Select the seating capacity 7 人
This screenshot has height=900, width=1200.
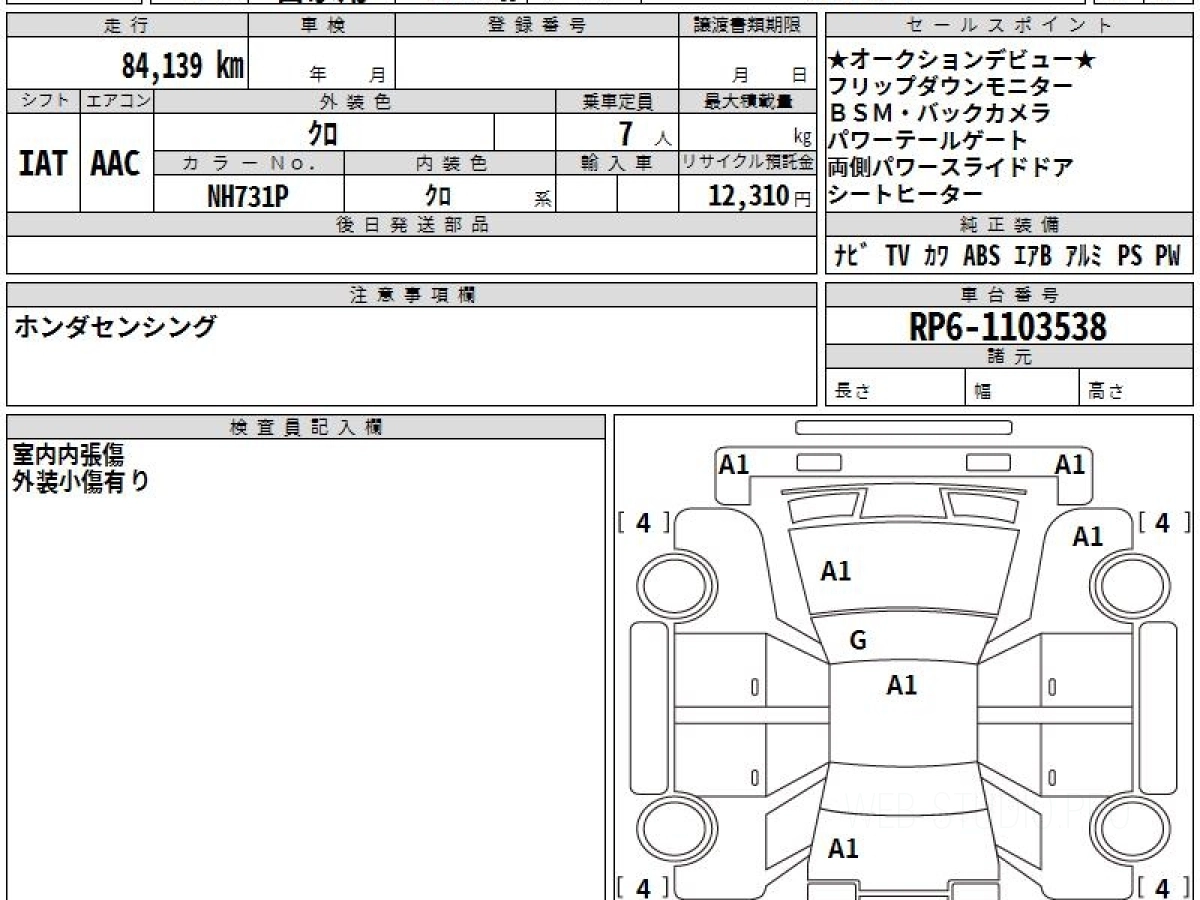tap(644, 134)
